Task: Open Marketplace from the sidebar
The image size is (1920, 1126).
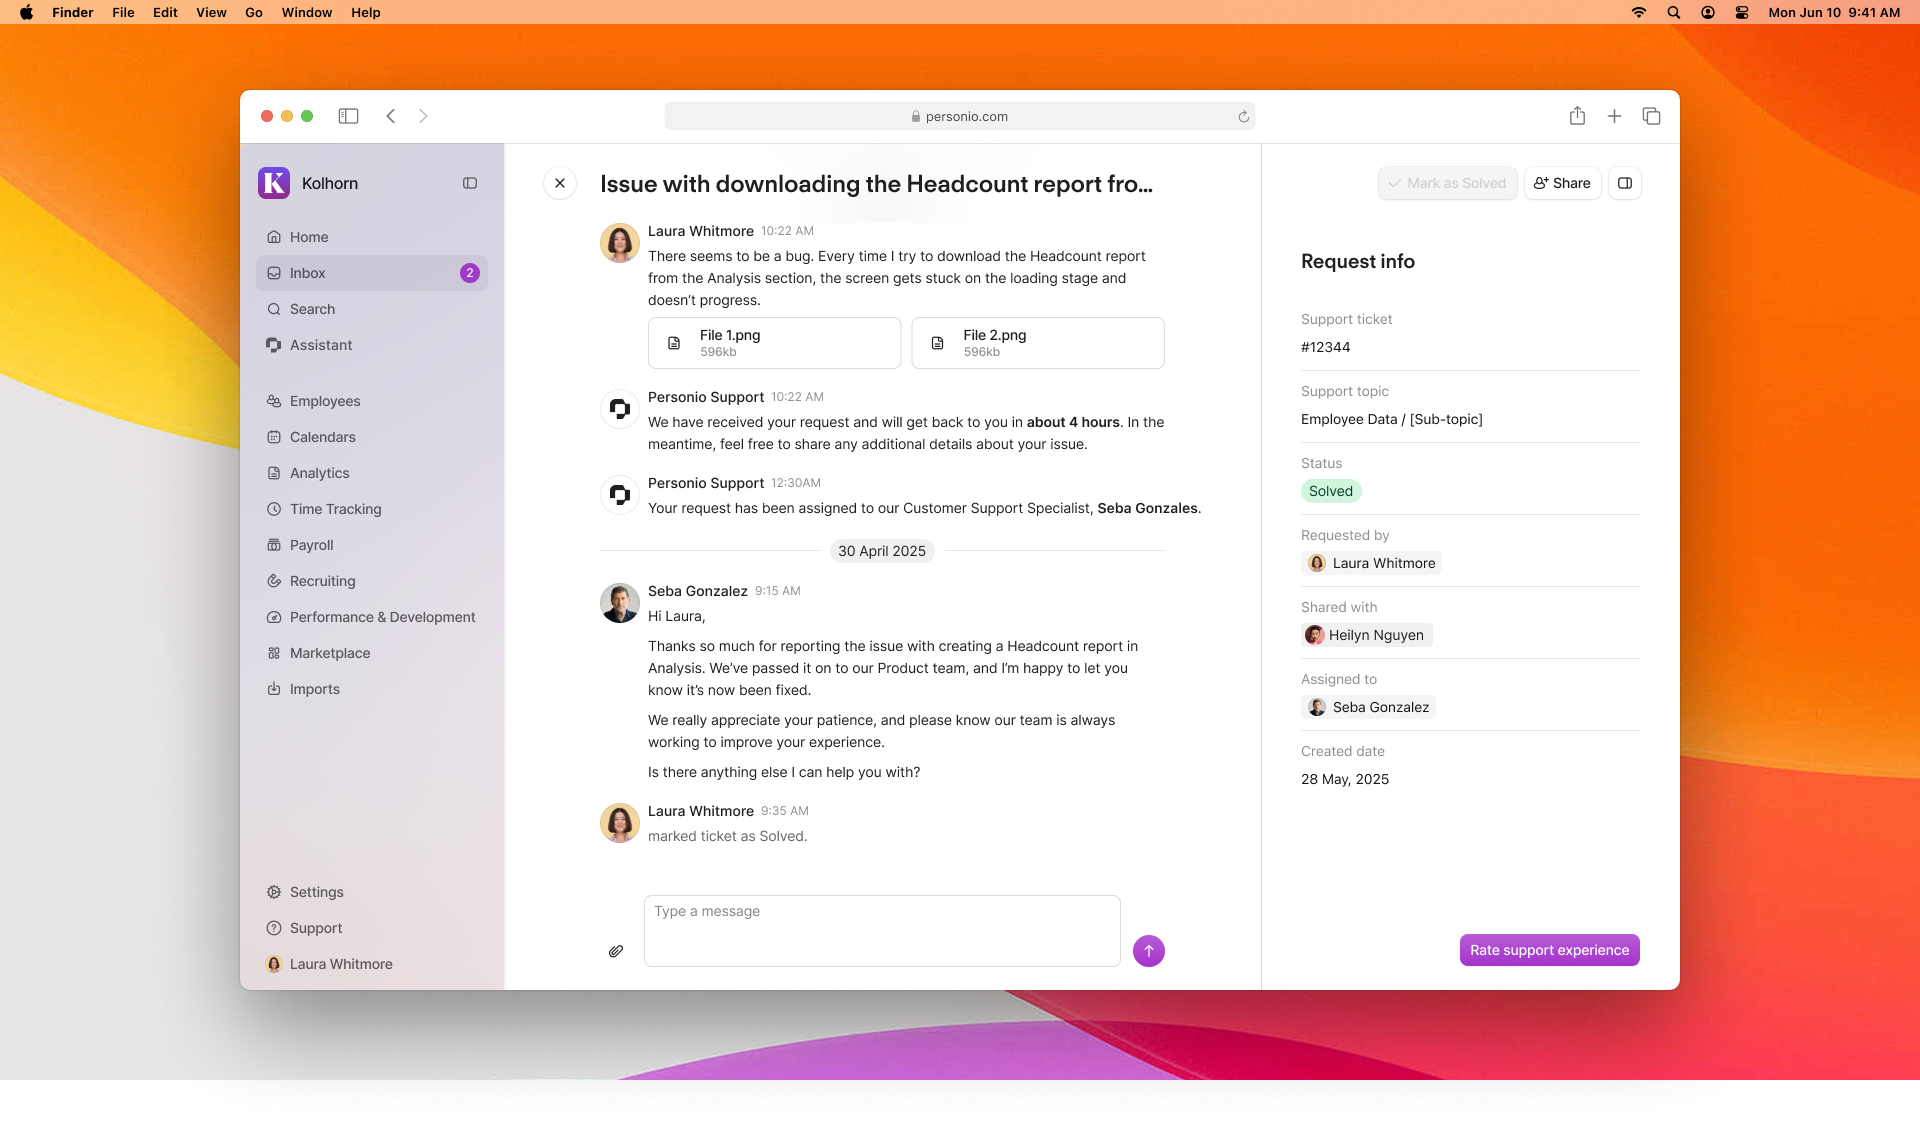Action: 329,653
